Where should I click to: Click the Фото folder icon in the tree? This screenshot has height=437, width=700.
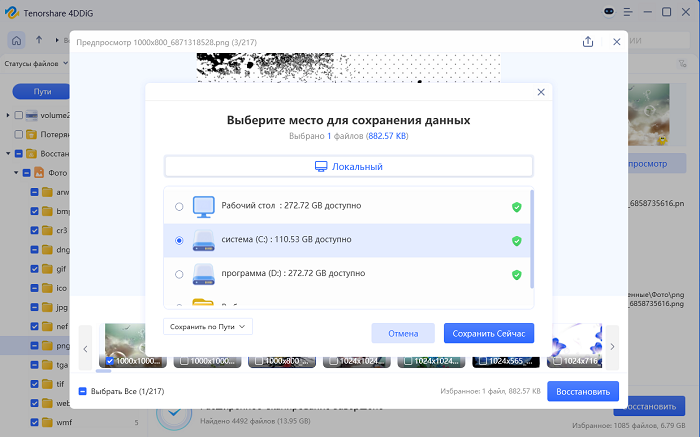coord(39,173)
